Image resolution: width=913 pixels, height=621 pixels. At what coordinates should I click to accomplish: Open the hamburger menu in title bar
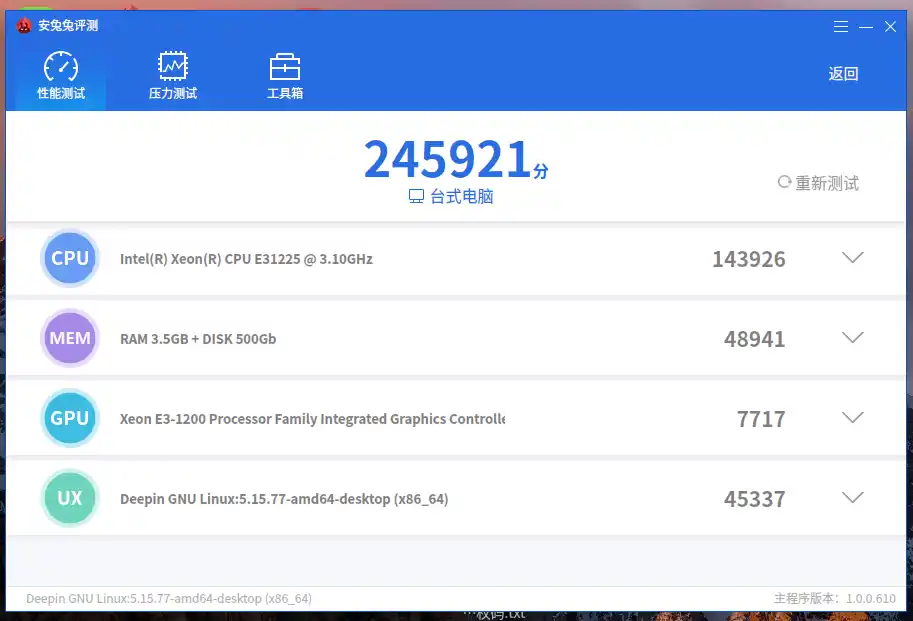(x=840, y=26)
